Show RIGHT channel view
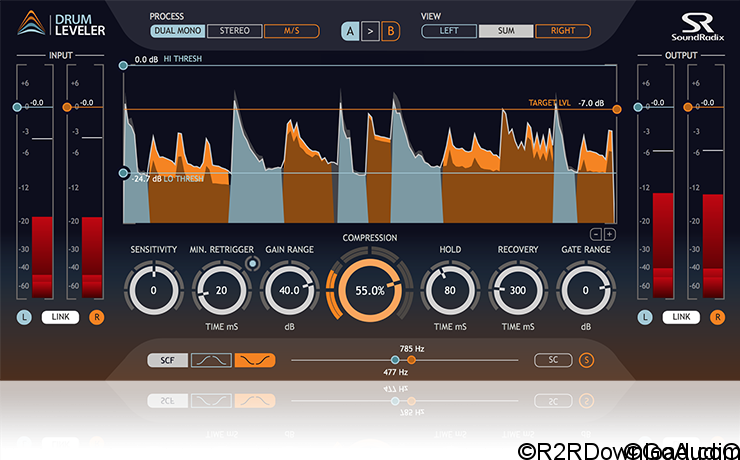The width and height of the screenshot is (740, 460). click(563, 31)
